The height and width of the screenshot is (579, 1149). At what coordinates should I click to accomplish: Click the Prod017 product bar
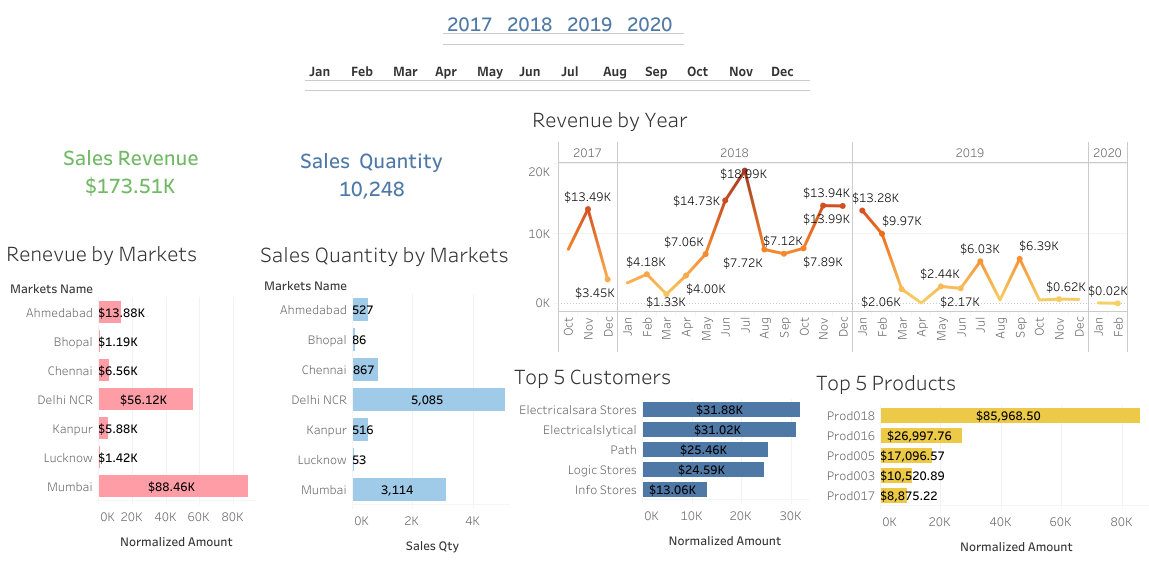coord(893,495)
